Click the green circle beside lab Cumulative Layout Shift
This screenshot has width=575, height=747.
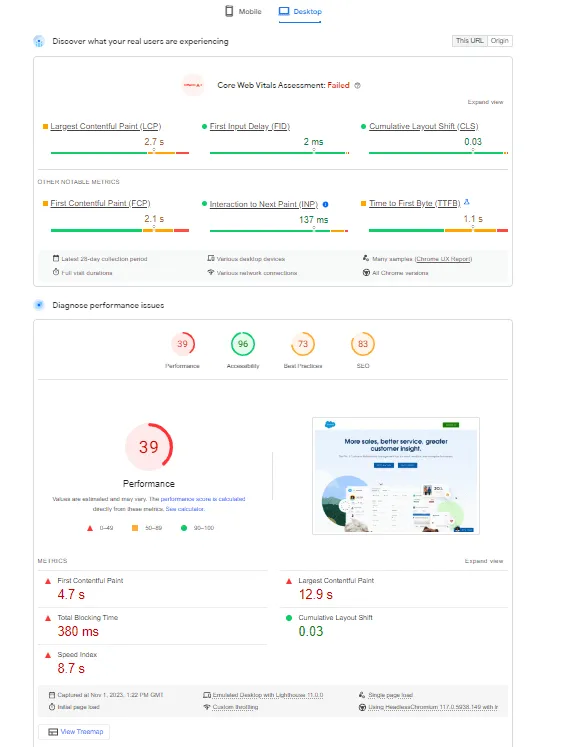289,618
